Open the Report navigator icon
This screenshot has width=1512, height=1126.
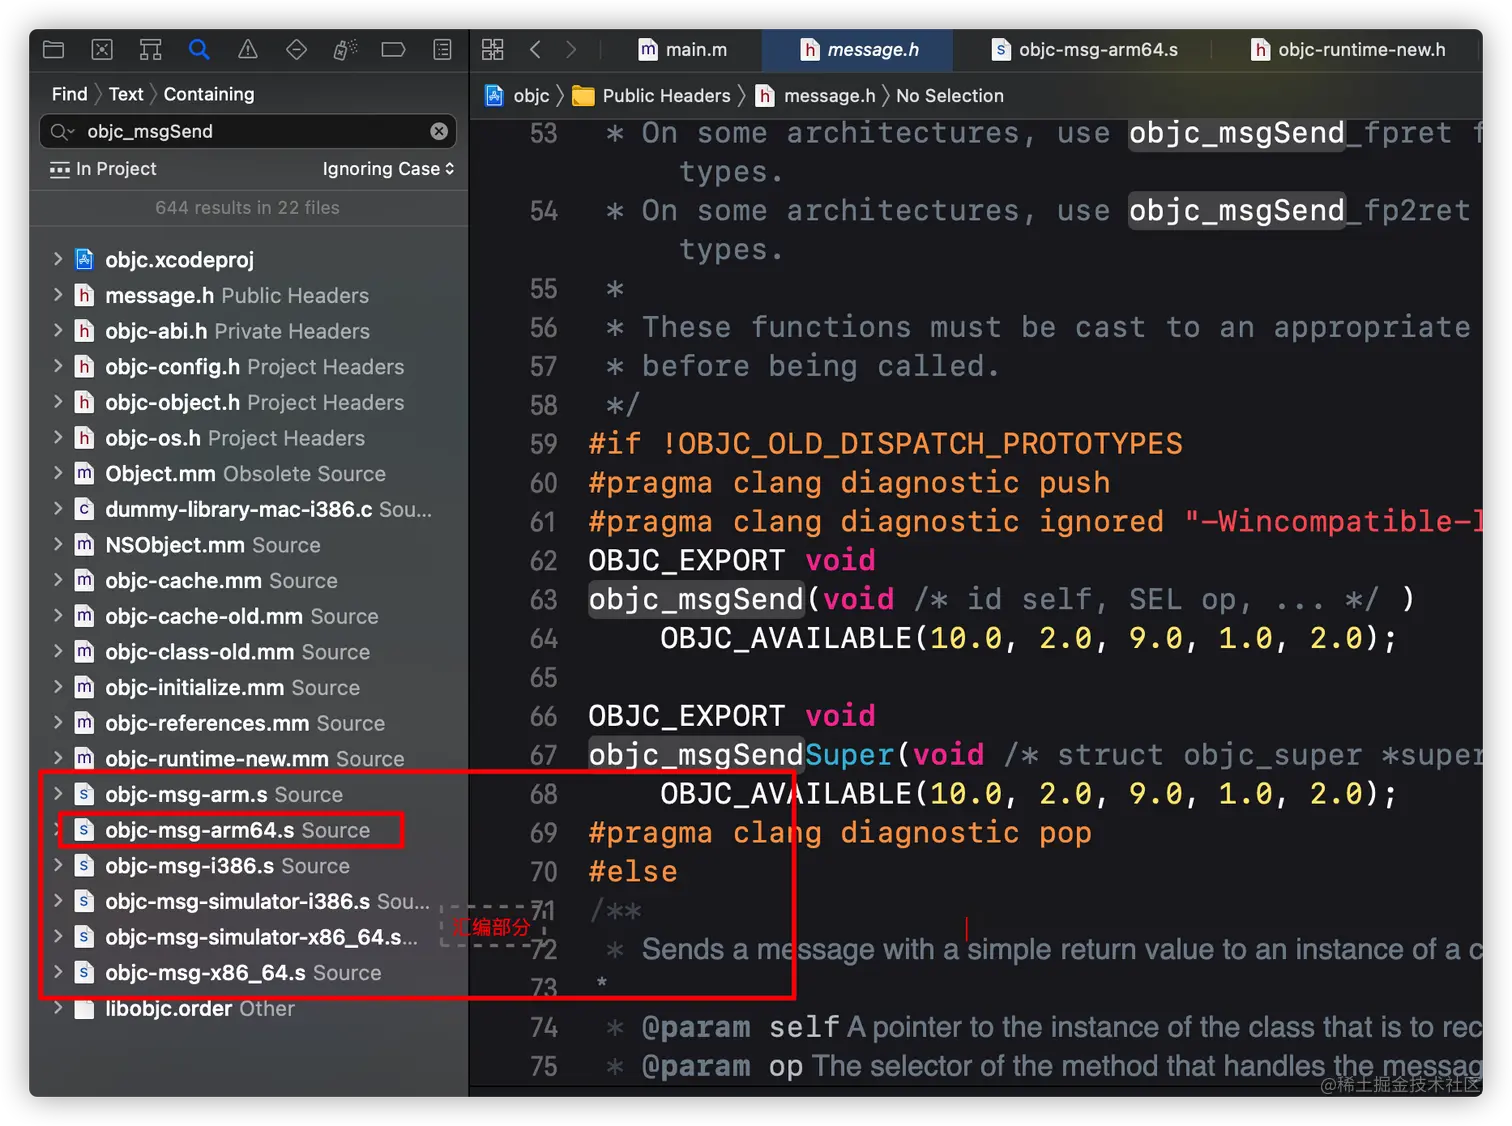coord(442,49)
